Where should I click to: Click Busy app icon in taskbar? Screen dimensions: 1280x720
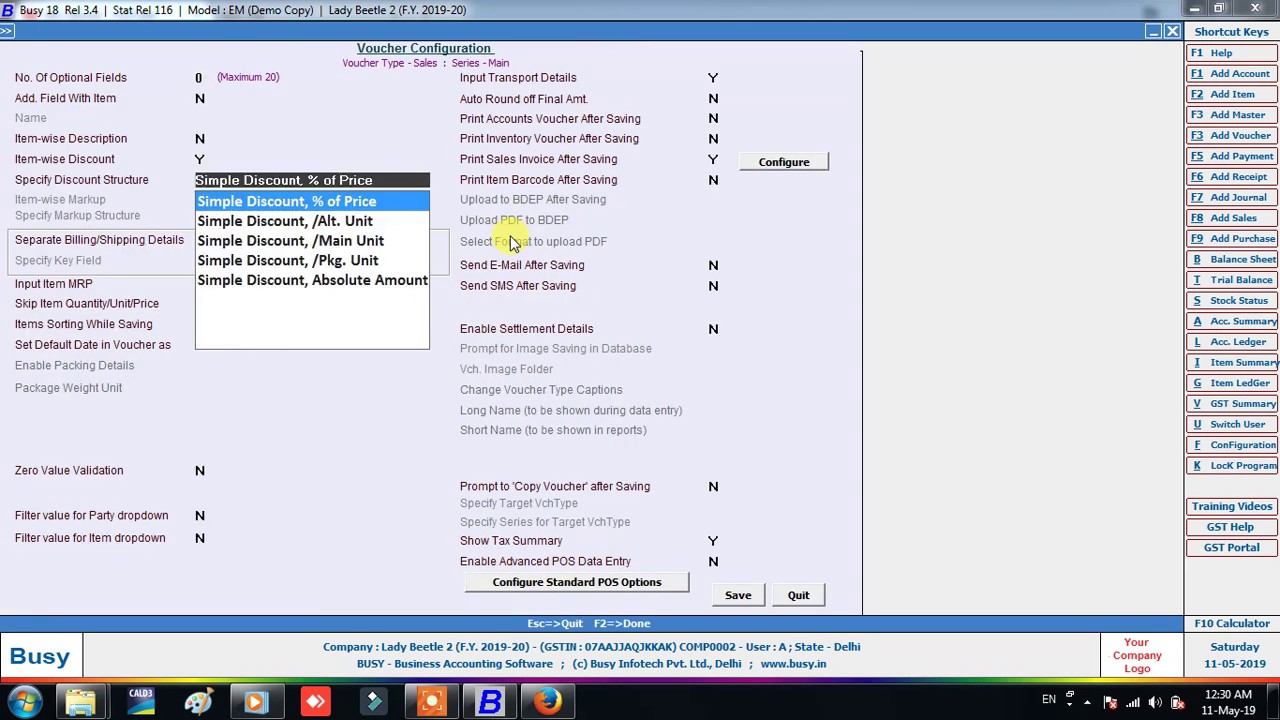point(489,701)
